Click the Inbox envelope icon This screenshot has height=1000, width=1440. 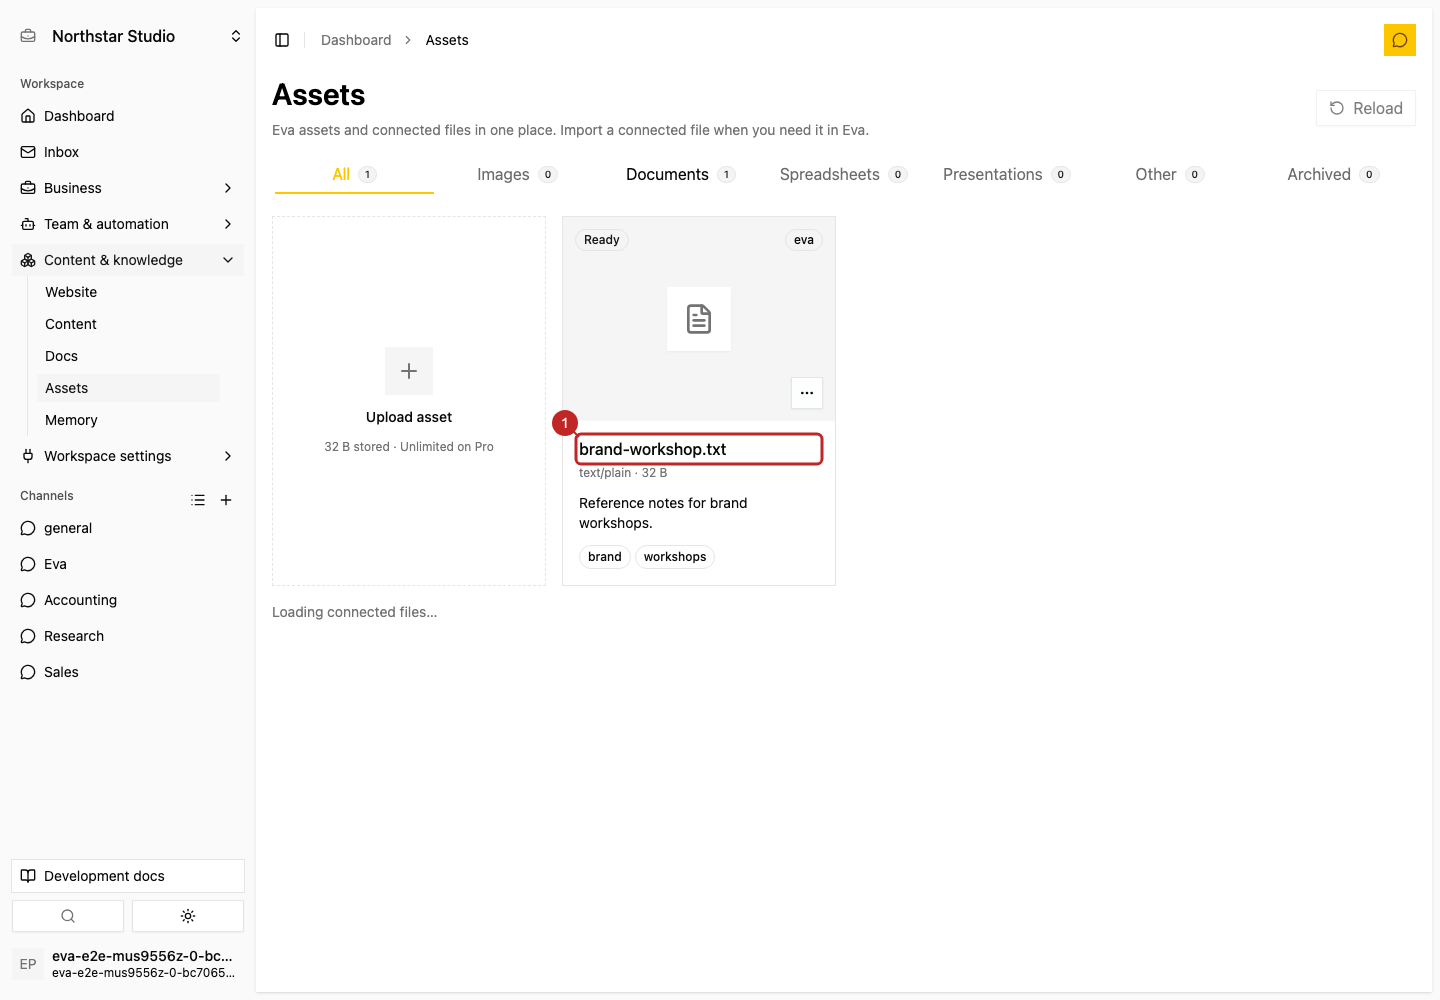coord(28,152)
